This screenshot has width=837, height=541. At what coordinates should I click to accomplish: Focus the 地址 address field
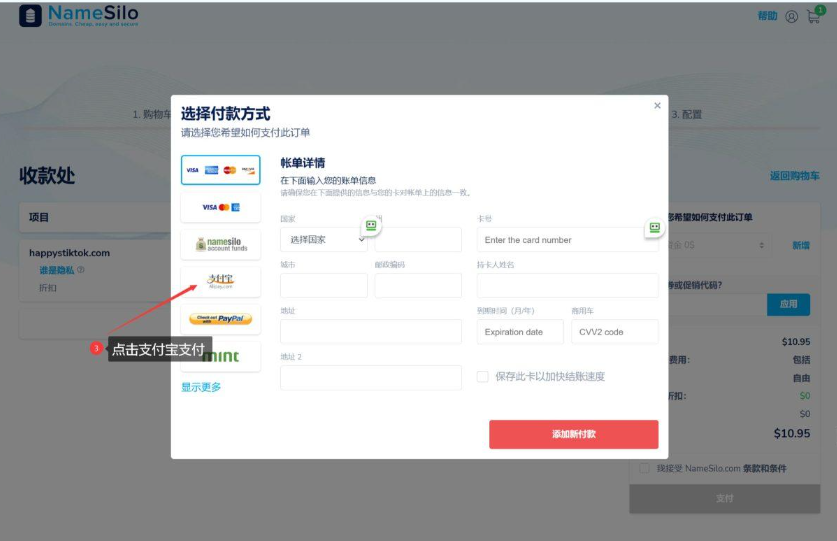tap(370, 332)
